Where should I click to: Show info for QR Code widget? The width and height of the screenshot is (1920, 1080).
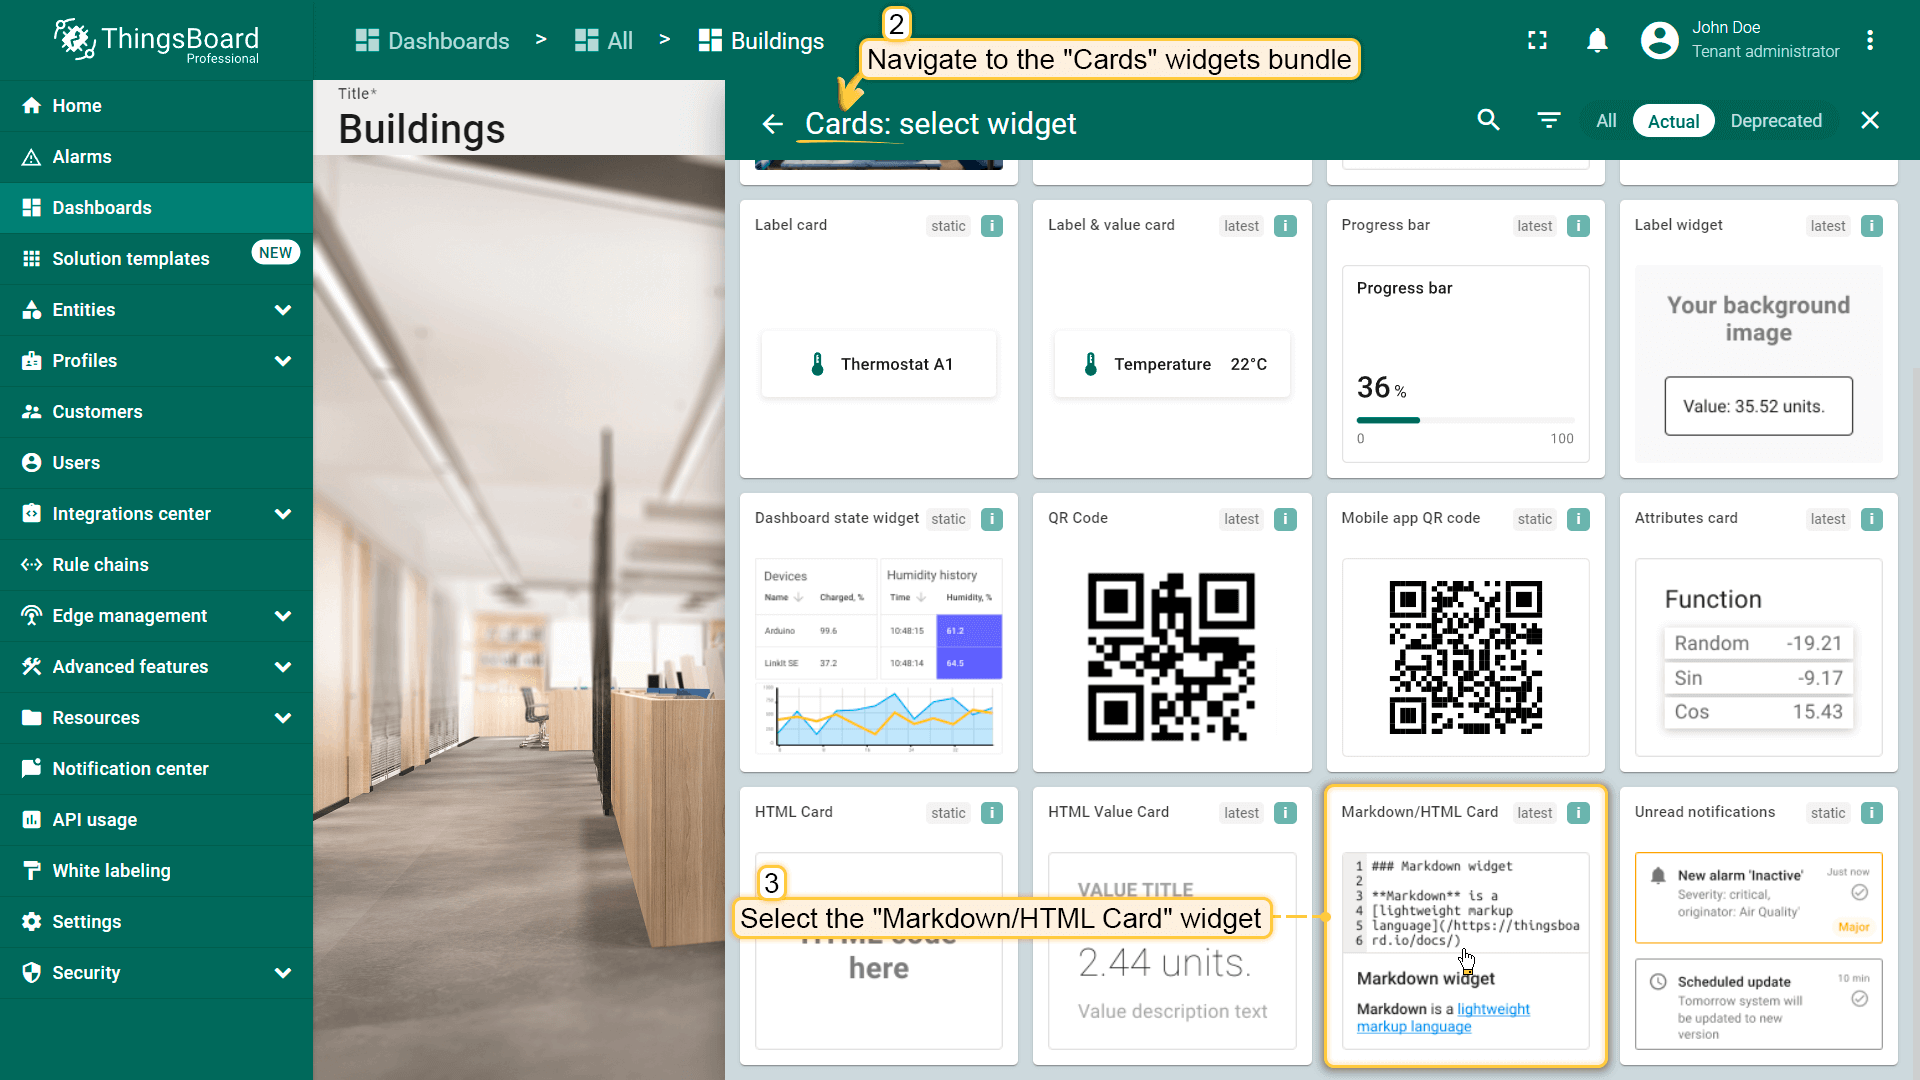(x=1285, y=519)
